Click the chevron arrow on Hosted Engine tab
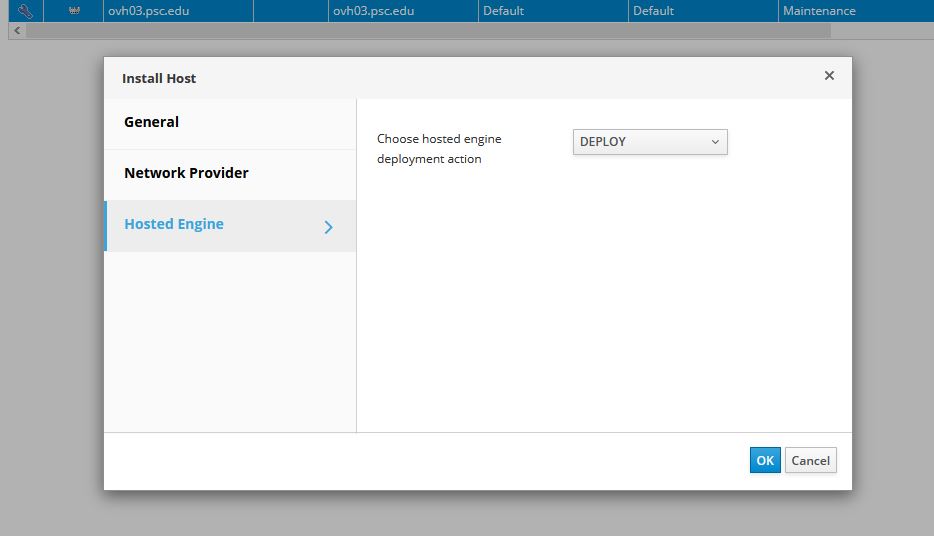934x536 pixels. point(329,226)
